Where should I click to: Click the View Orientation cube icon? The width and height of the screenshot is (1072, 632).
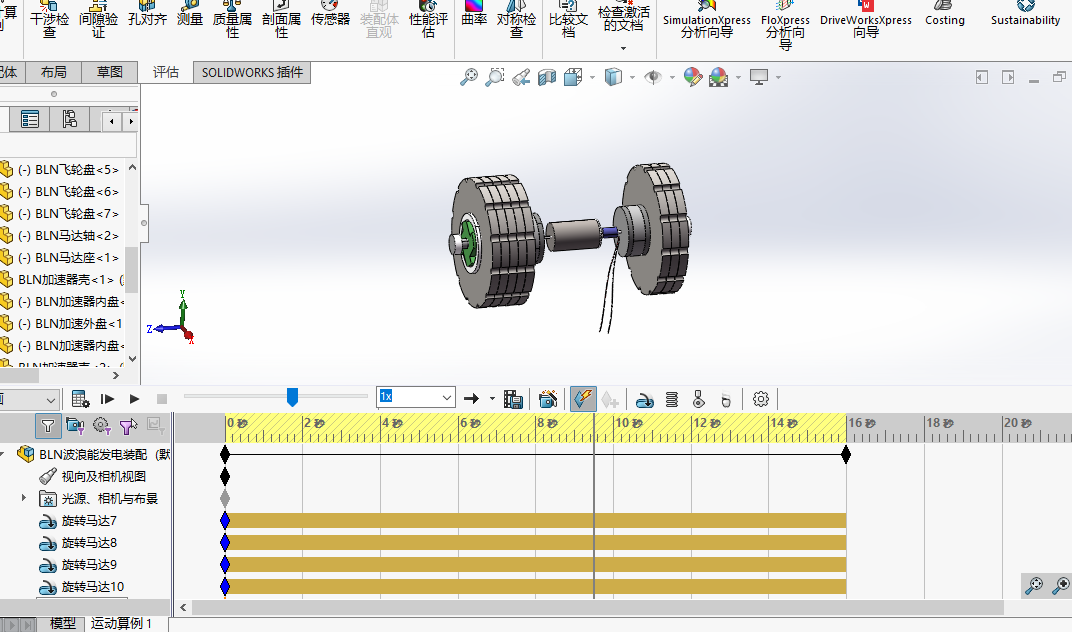(x=572, y=77)
